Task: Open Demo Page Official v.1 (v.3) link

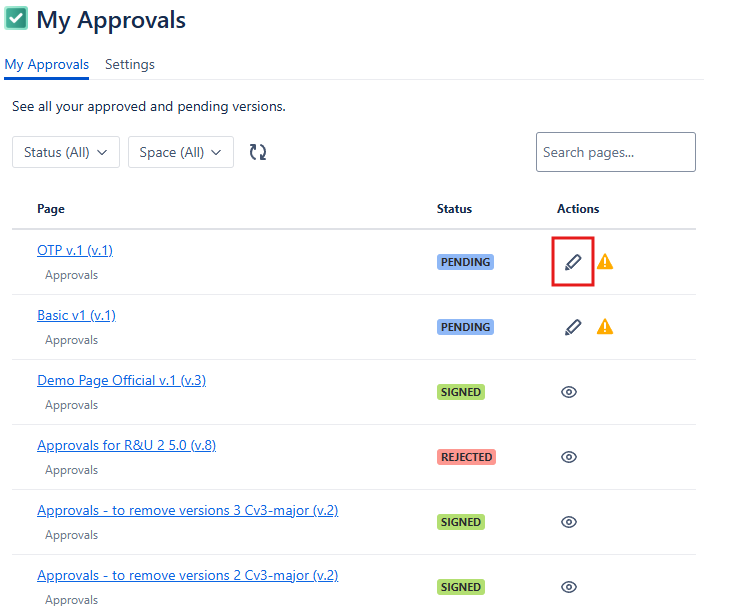Action: [x=121, y=380]
